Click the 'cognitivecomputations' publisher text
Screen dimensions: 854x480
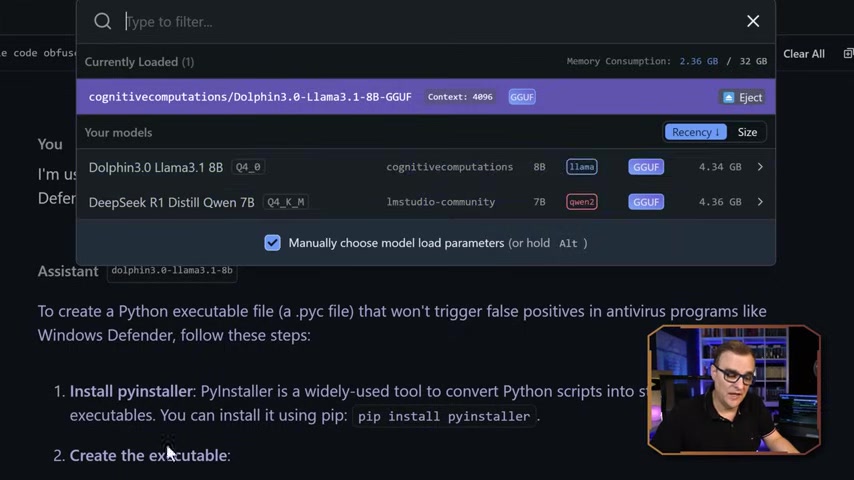pyautogui.click(x=449, y=167)
